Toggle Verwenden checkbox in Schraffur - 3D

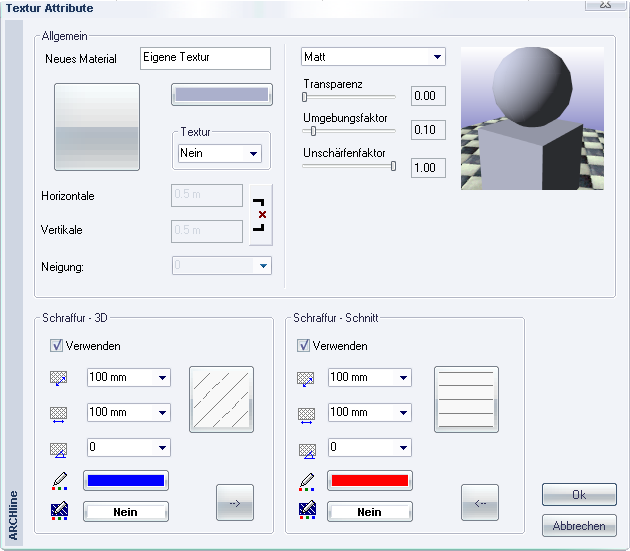(56, 345)
